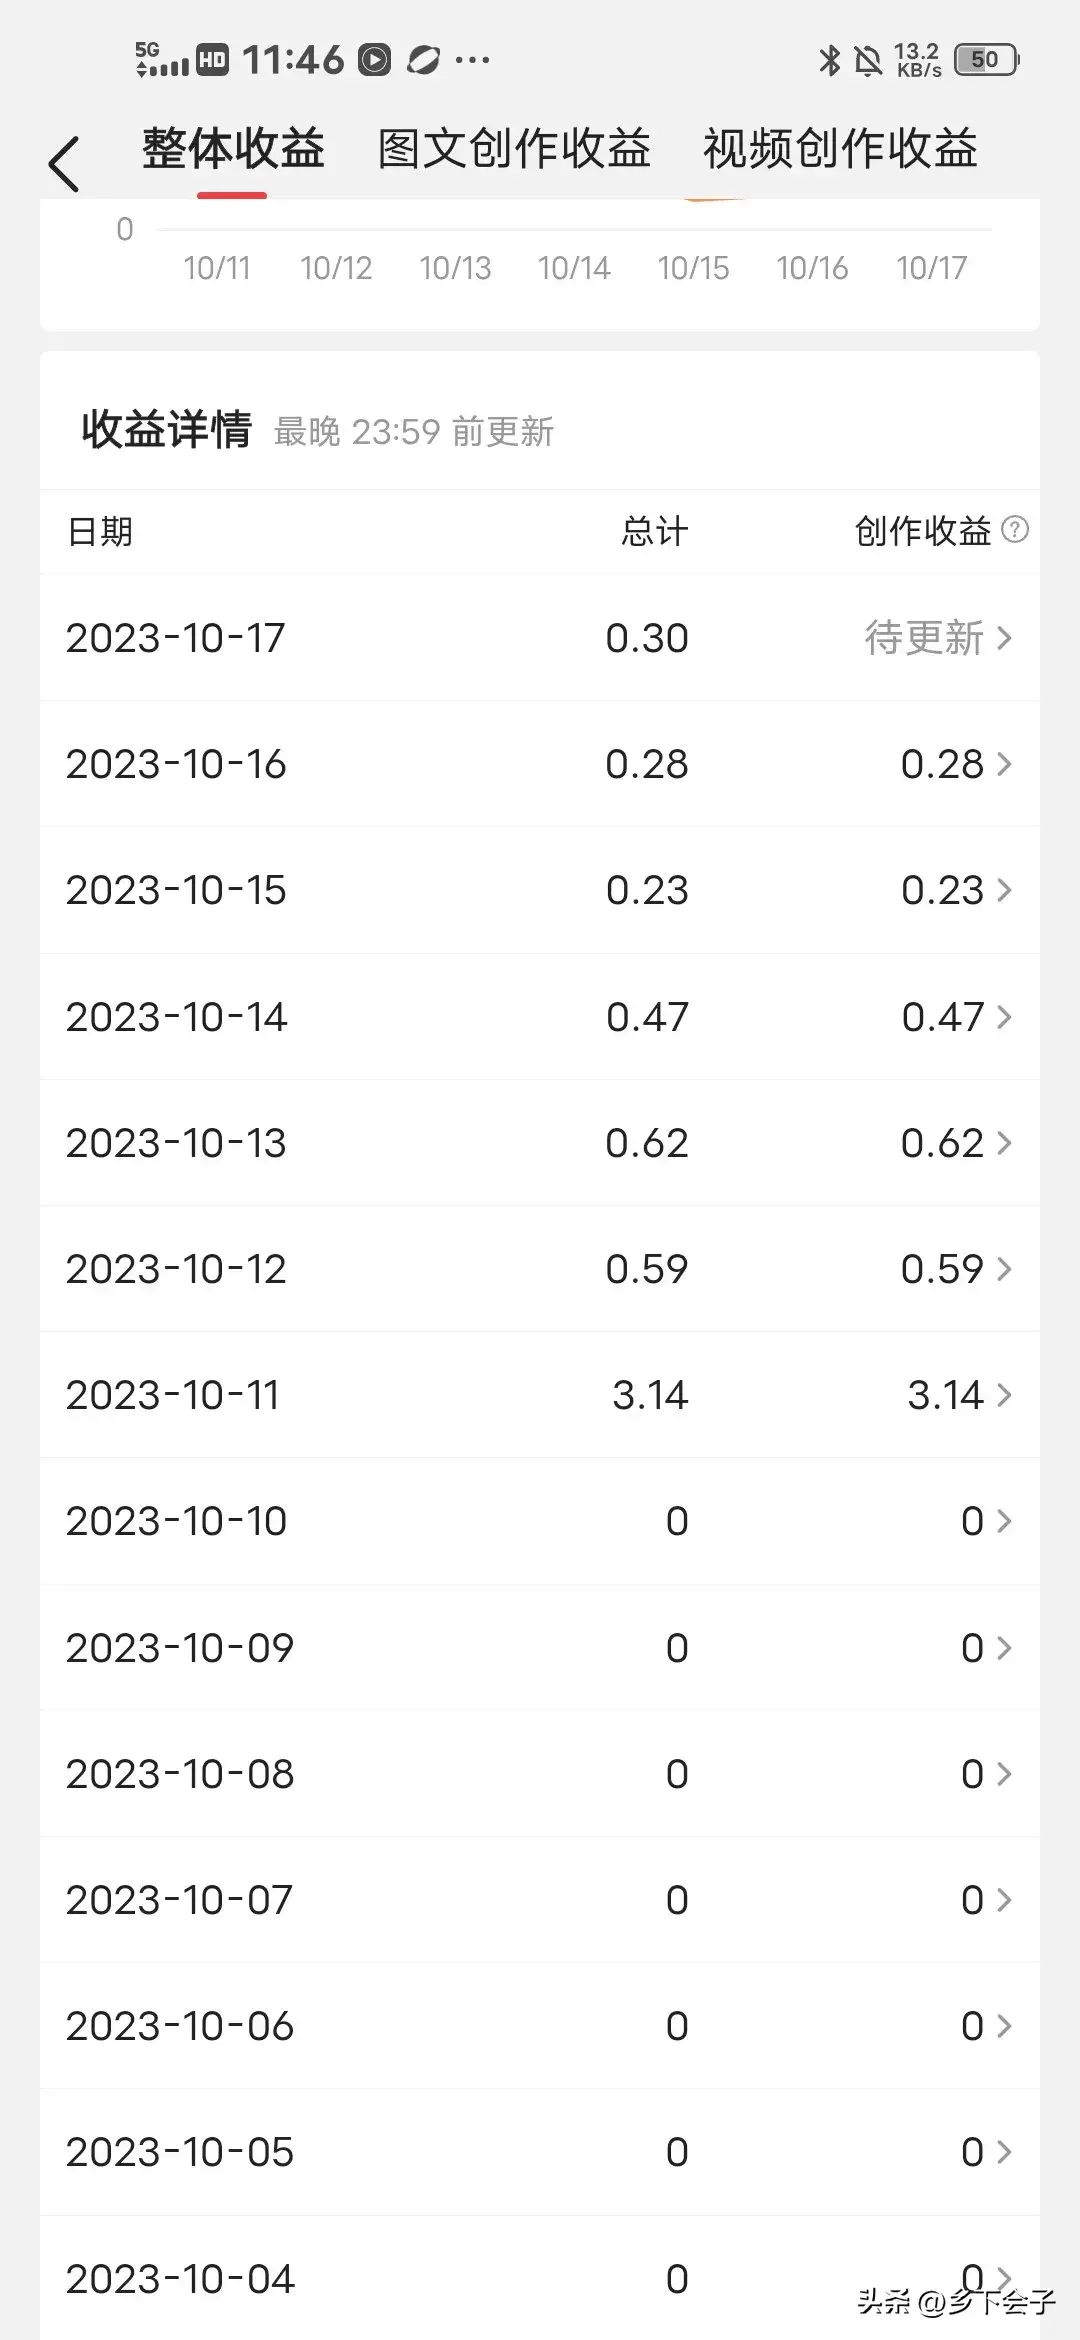Switch to 视频创作收益 tab
Viewport: 1080px width, 2340px height.
[840, 149]
